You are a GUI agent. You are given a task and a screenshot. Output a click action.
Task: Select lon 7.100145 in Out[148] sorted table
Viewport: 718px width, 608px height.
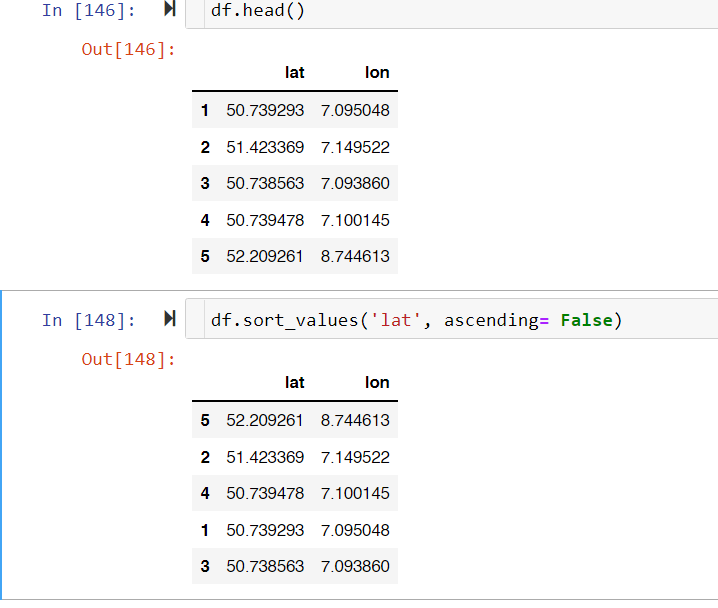click(355, 493)
